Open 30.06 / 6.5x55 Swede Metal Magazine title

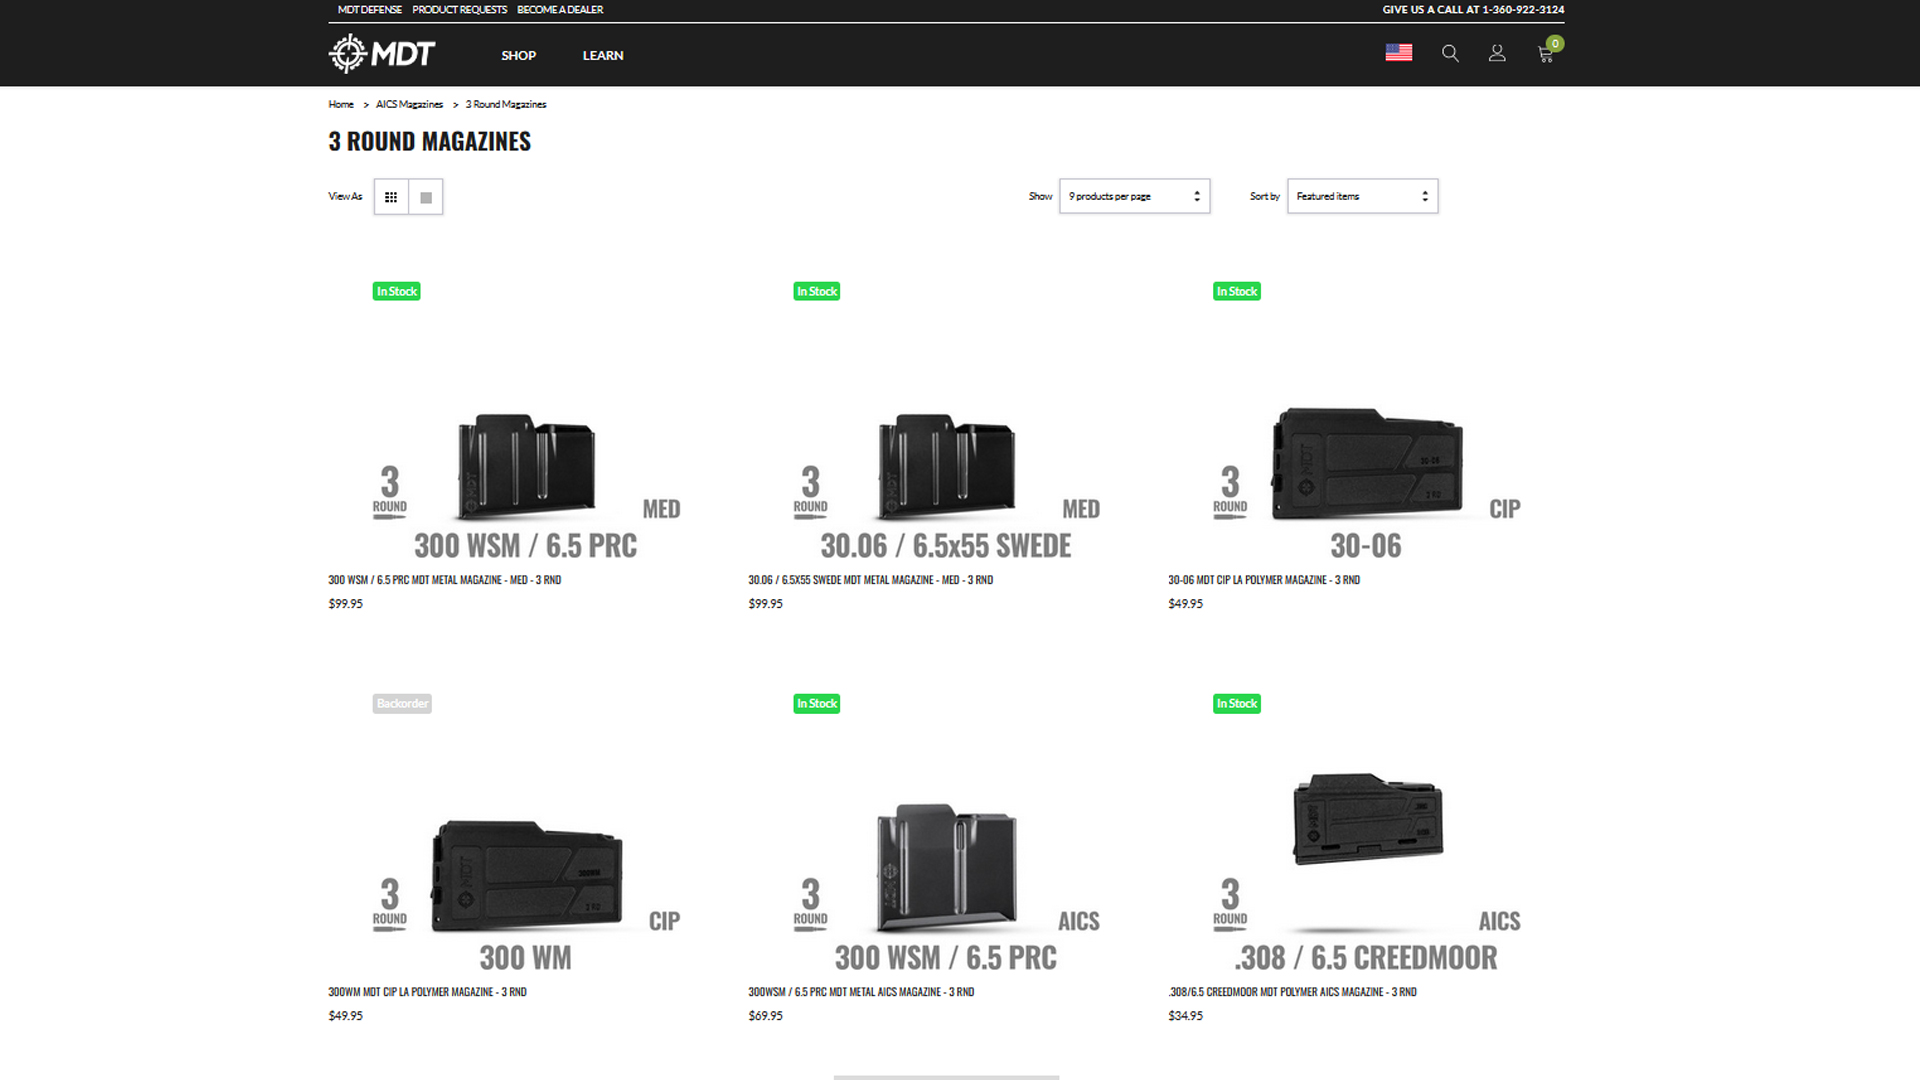point(870,580)
